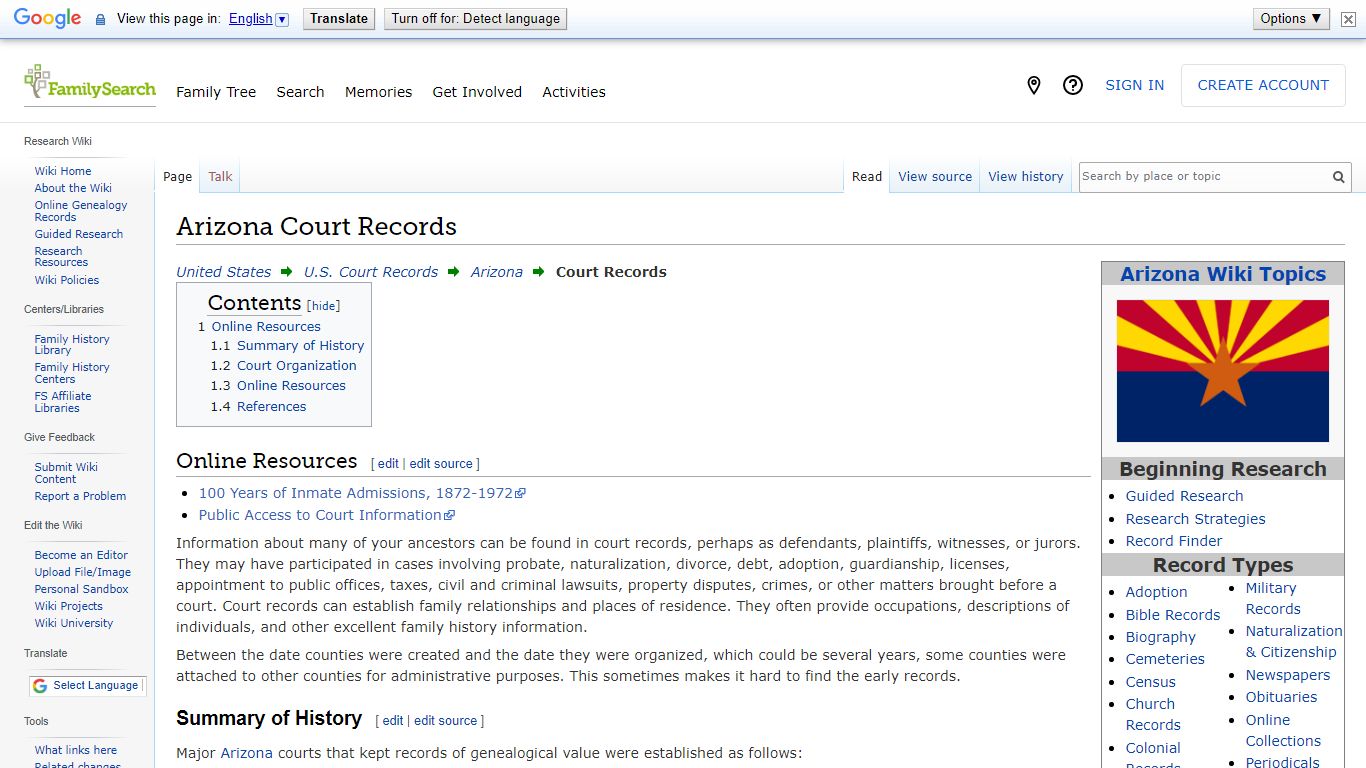Open Newspapers record type
1366x768 pixels.
(1288, 675)
